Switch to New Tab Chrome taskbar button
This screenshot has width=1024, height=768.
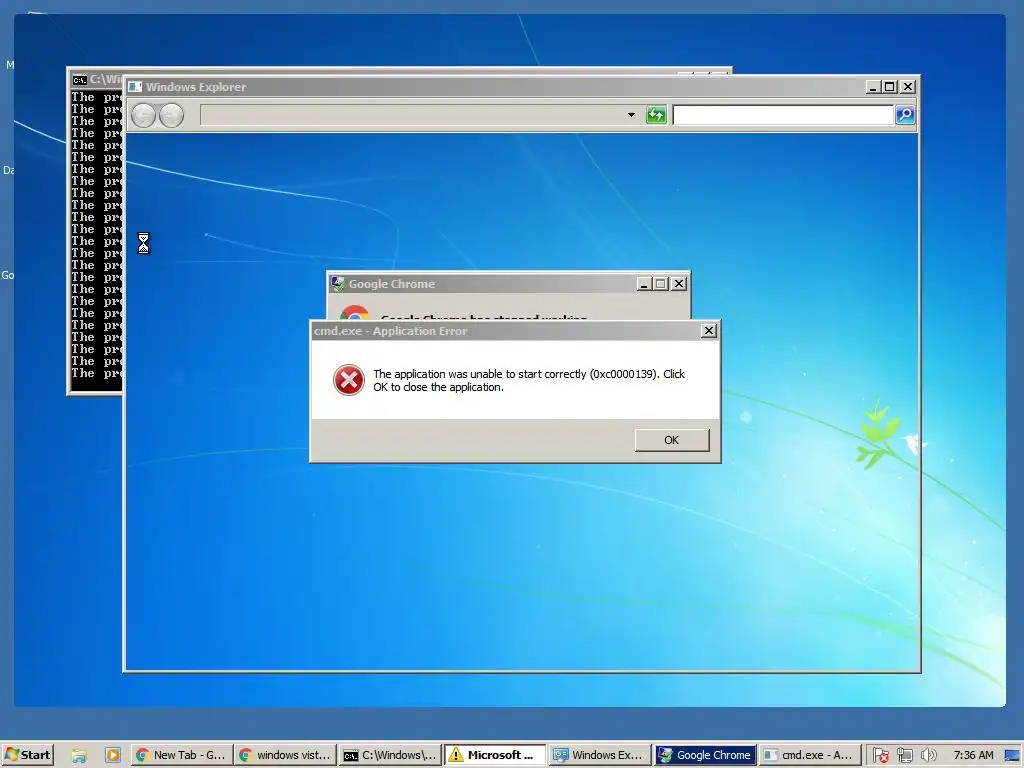[181, 755]
